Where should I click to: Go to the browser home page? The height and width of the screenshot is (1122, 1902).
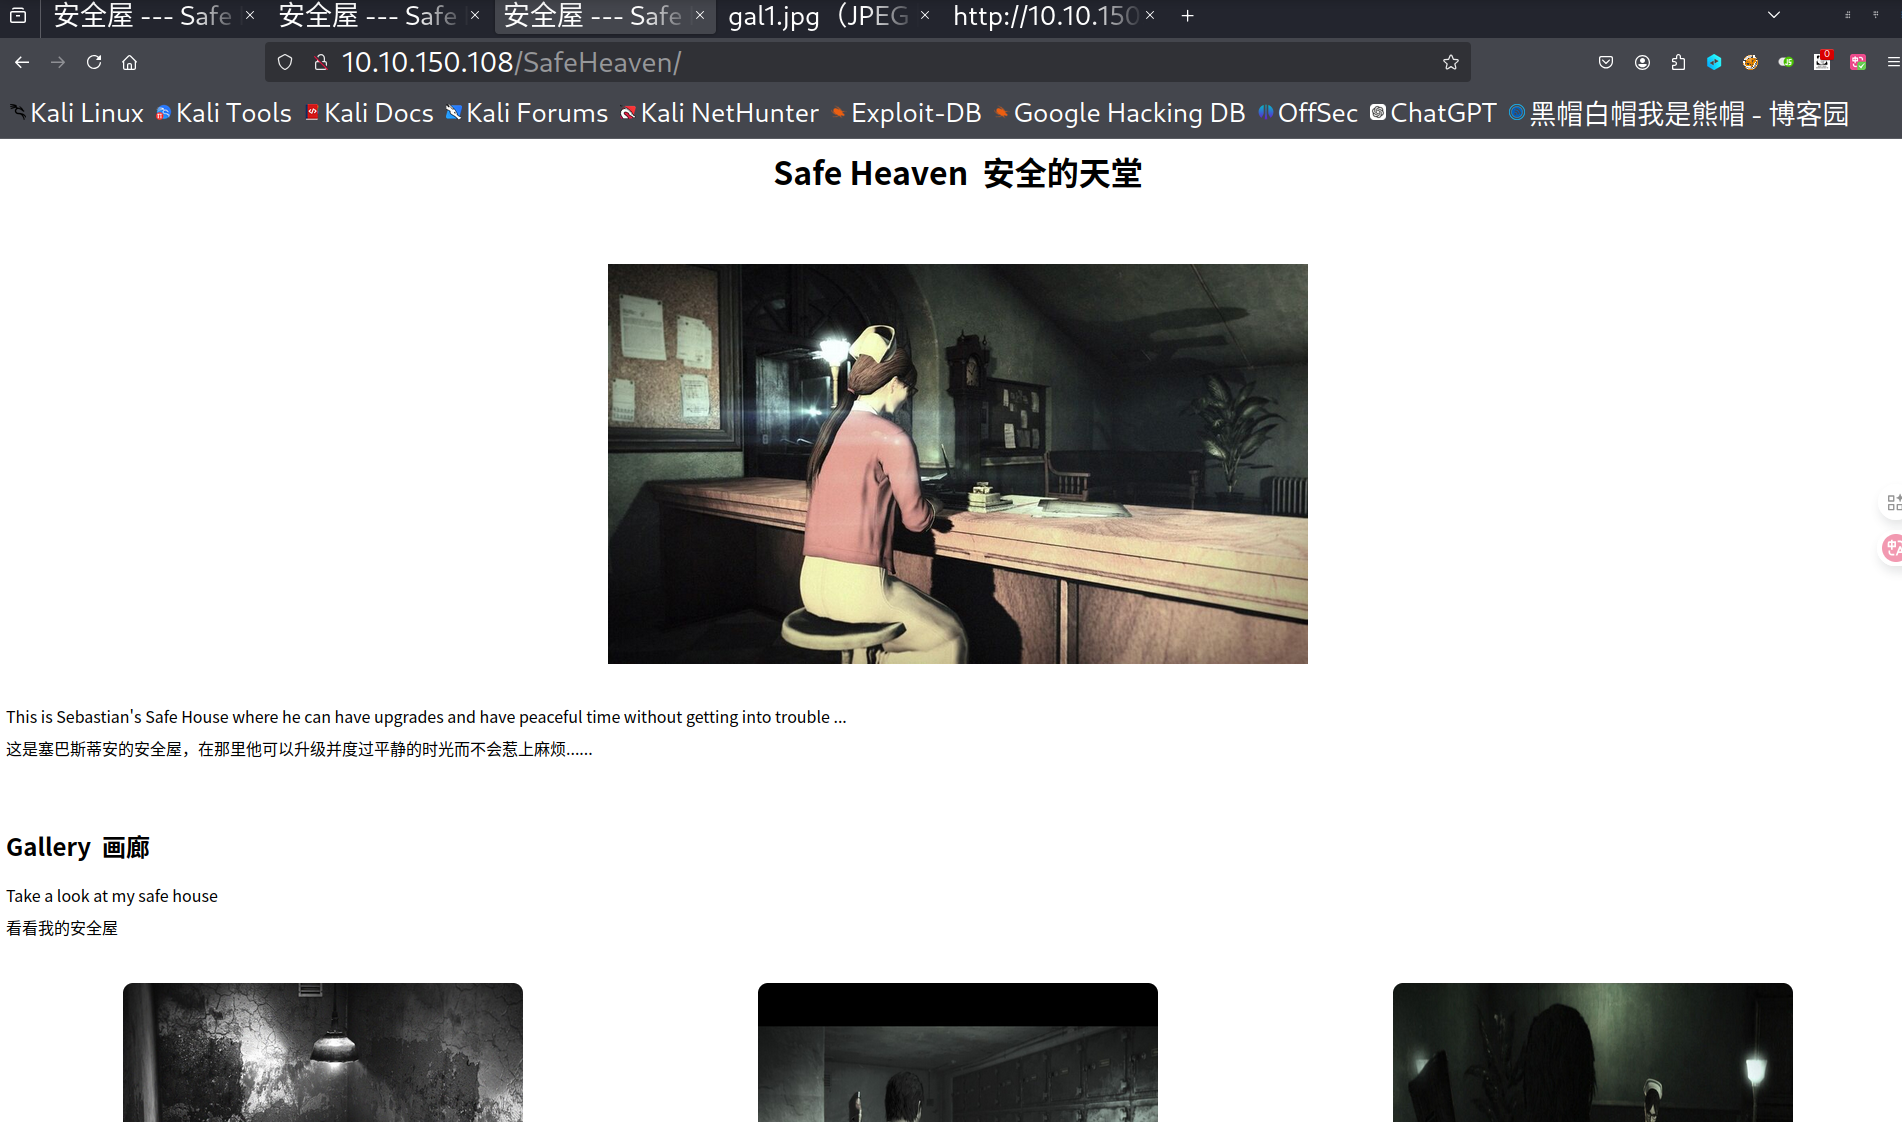click(130, 62)
